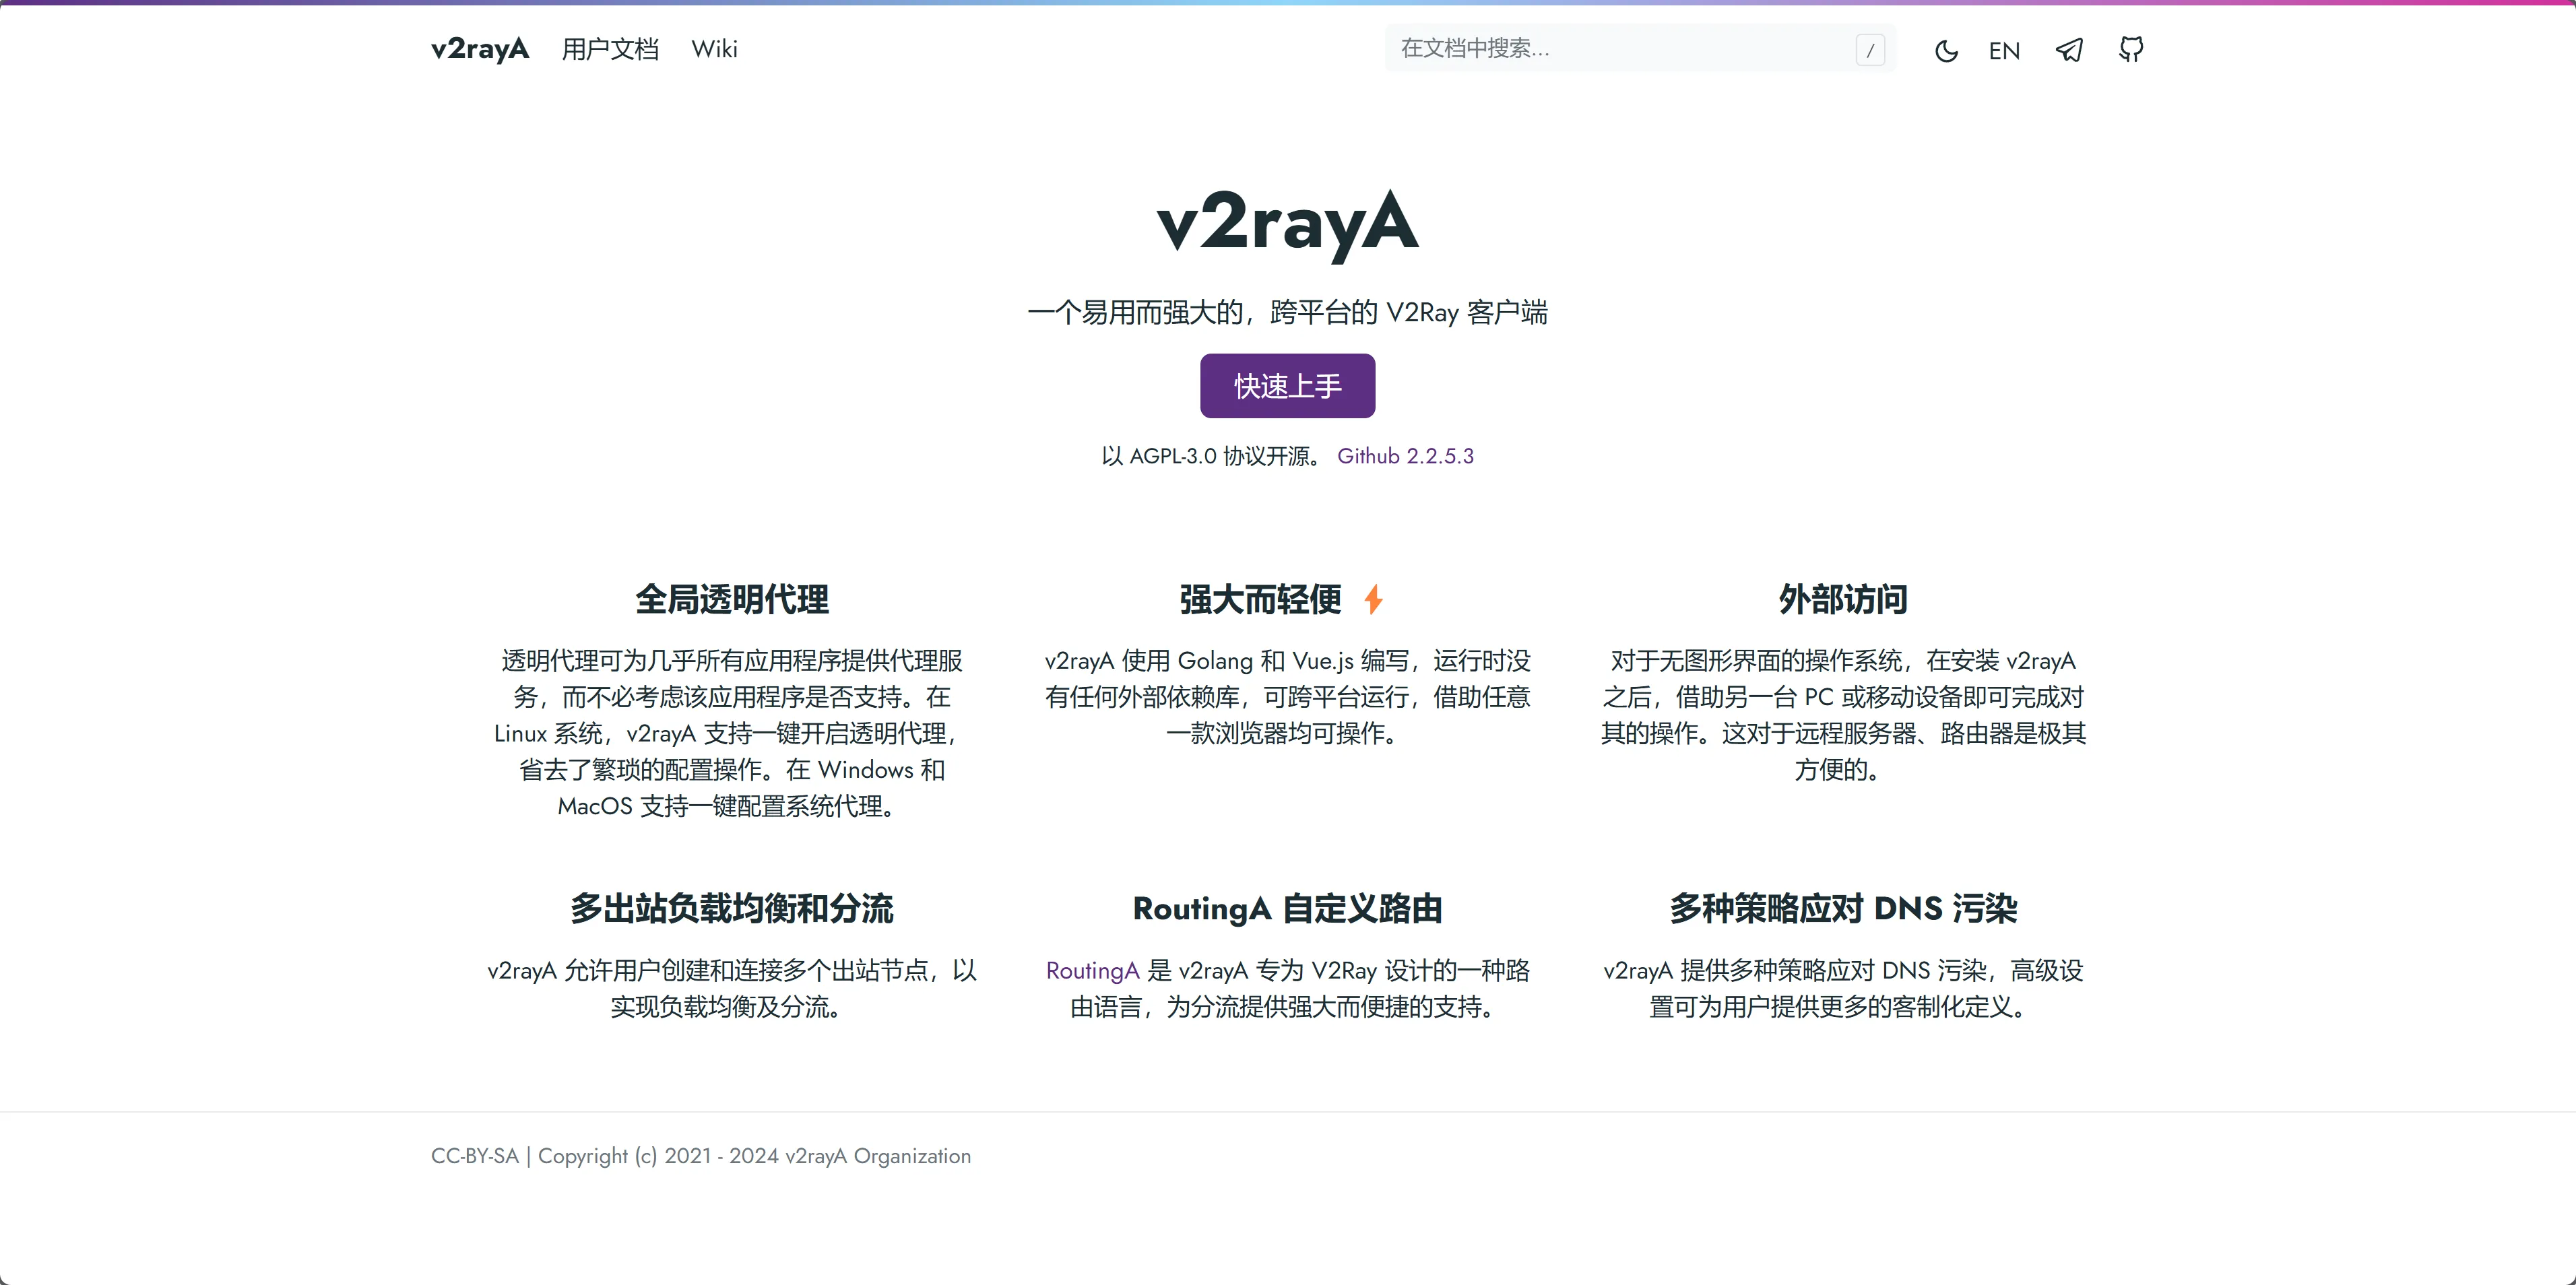Click the 全局透明代理 feature heading

point(732,599)
